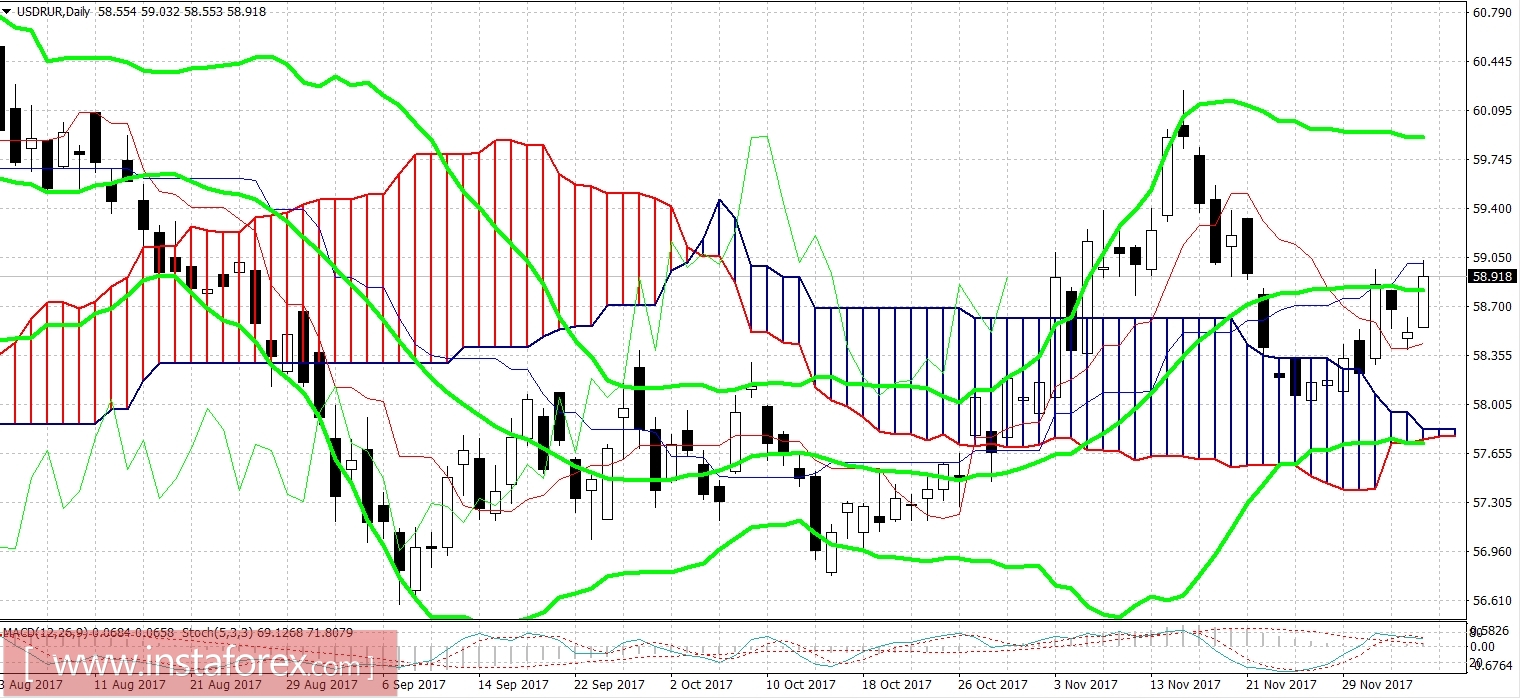Click the 2 Oct 2017 date label
1521x699 pixels.
click(x=701, y=685)
